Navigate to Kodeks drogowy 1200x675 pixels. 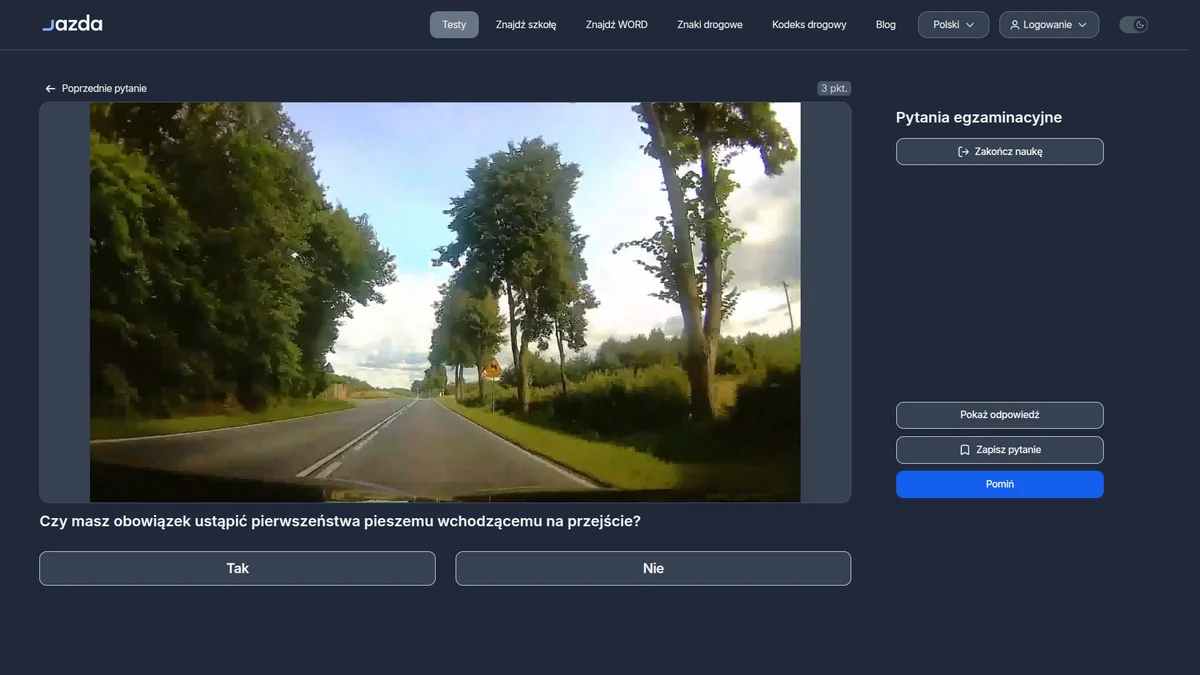[x=809, y=25]
